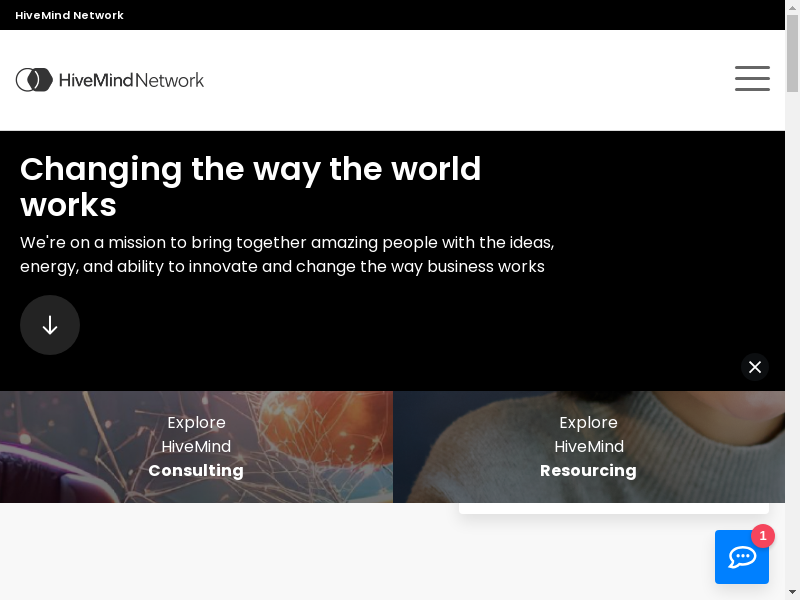Viewport: 800px width, 600px height.
Task: Open the hamburger navigation menu
Action: coord(752,79)
